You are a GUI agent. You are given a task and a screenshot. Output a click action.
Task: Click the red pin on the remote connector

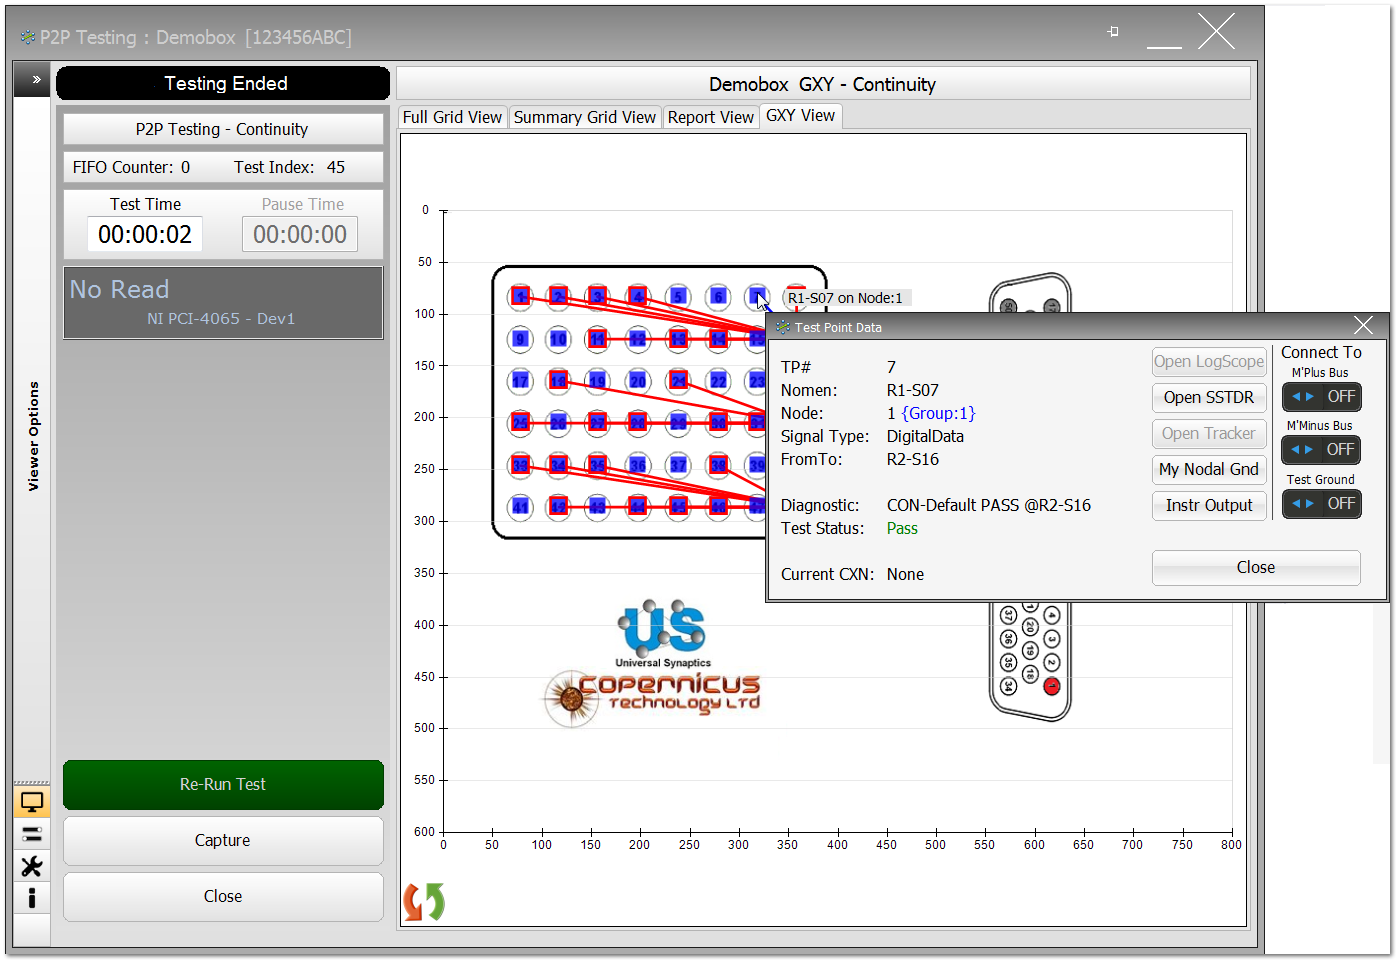(x=1051, y=686)
